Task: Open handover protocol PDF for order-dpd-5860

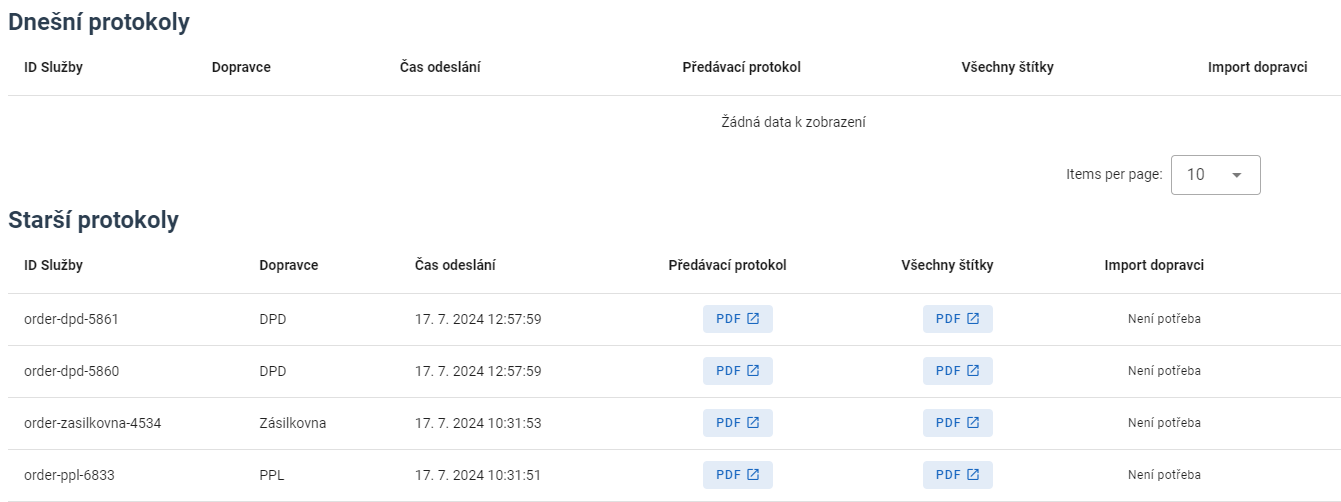Action: [x=738, y=371]
